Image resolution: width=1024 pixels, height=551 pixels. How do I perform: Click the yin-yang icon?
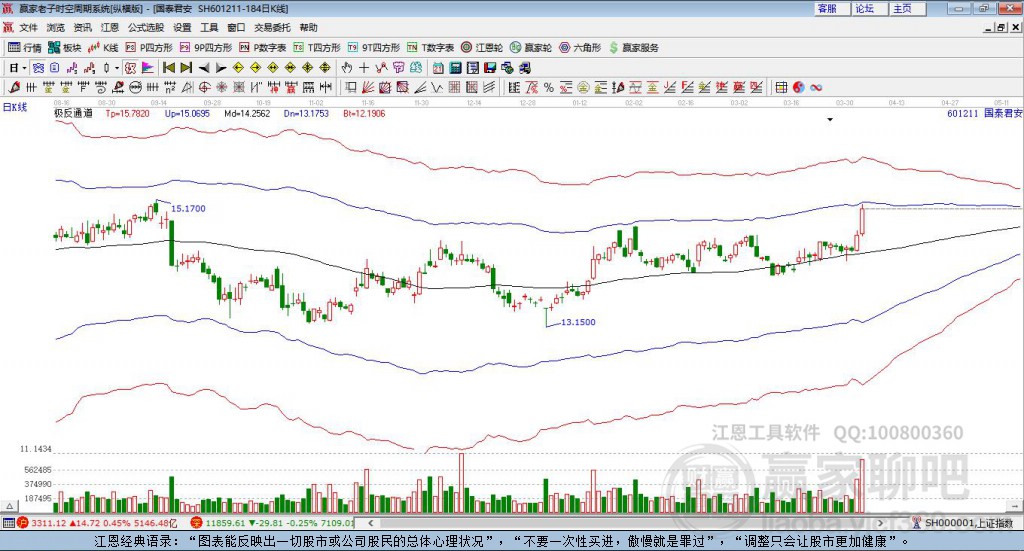point(799,87)
